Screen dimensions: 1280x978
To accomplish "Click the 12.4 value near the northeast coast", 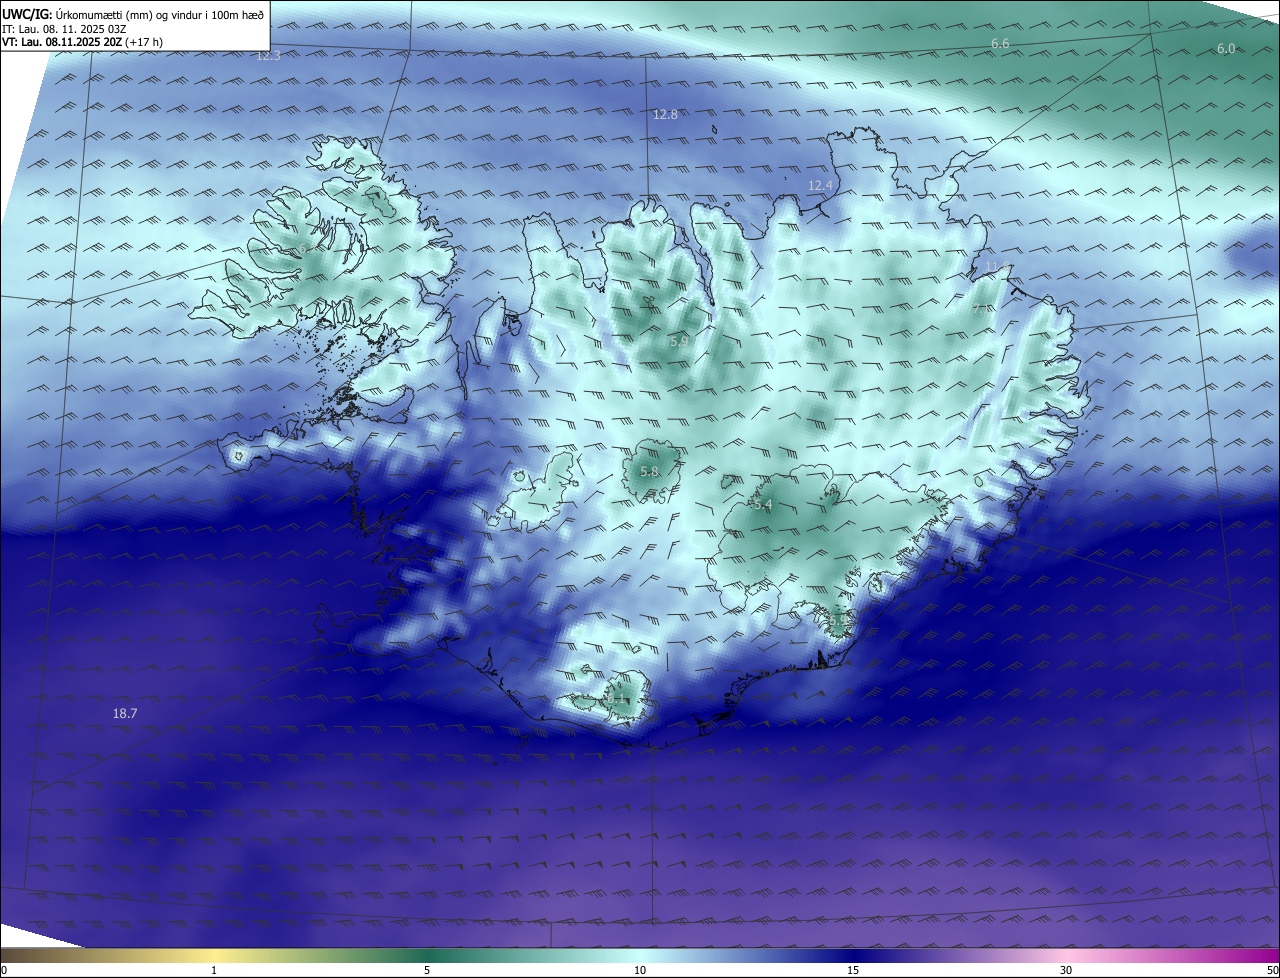I will tap(820, 185).
